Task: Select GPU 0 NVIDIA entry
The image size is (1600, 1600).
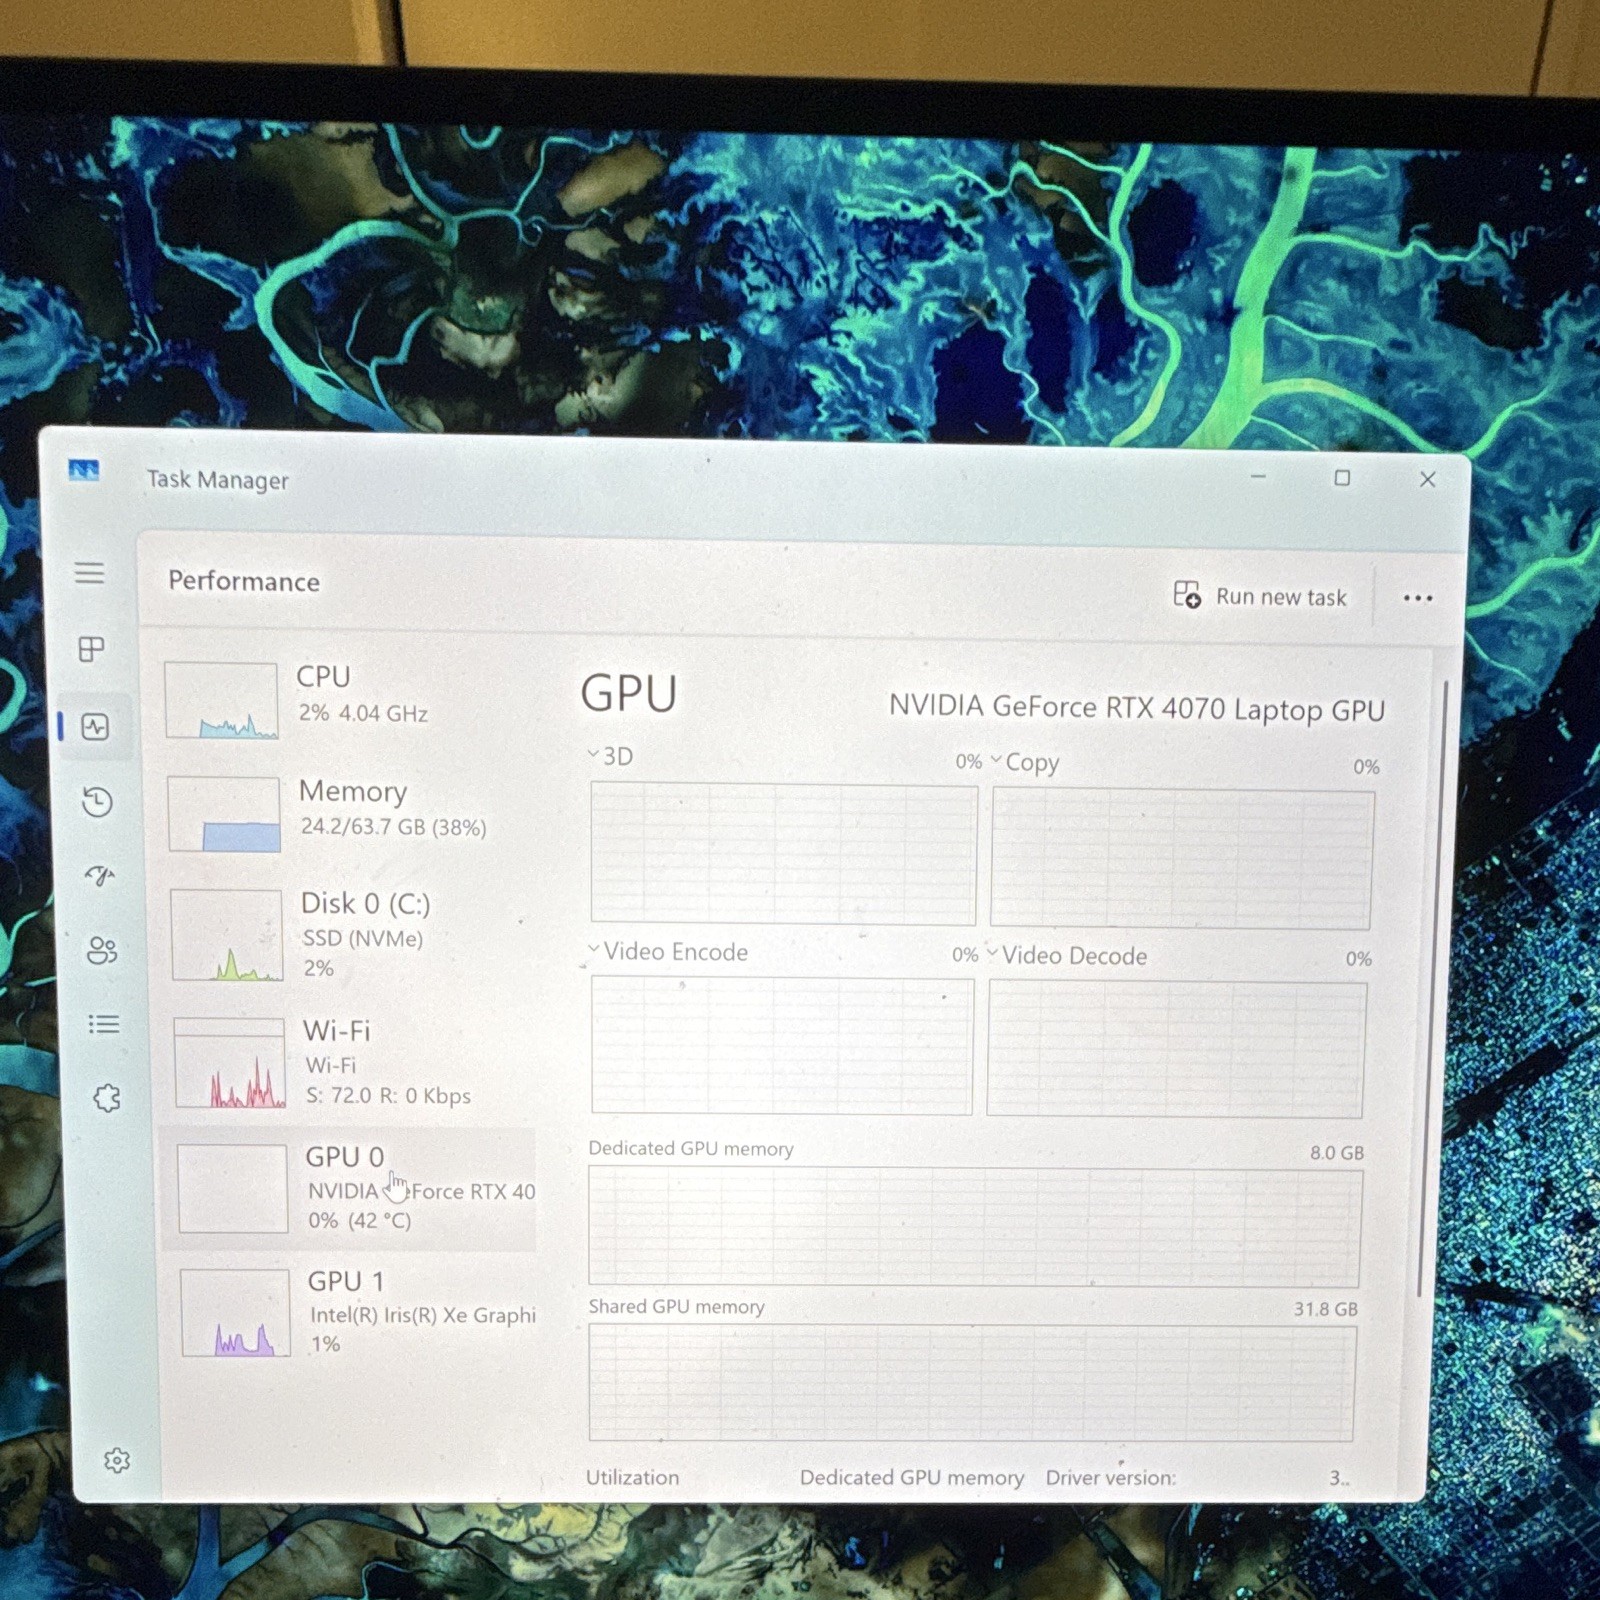Action: click(x=349, y=1189)
